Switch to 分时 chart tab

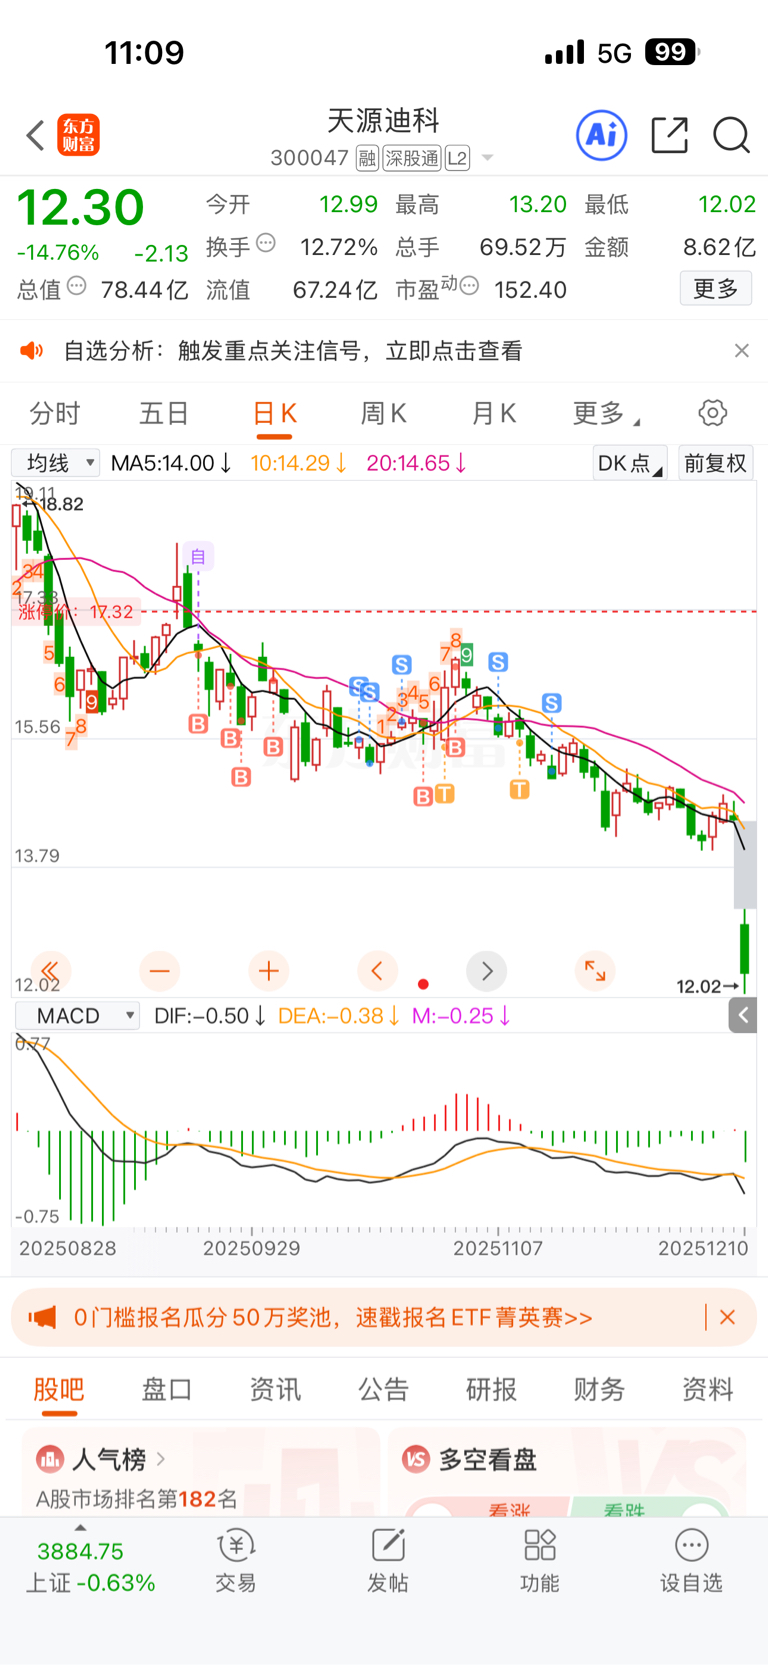coord(55,413)
